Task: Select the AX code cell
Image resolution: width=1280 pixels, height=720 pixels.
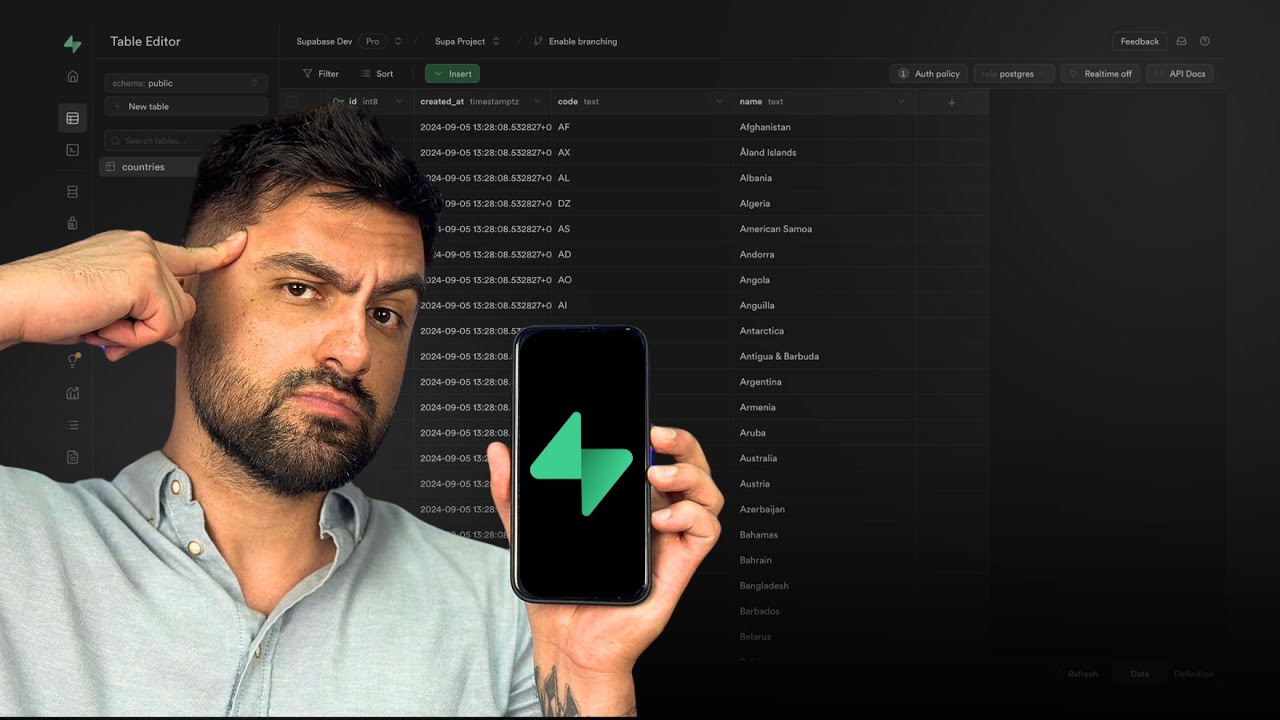Action: click(x=642, y=153)
